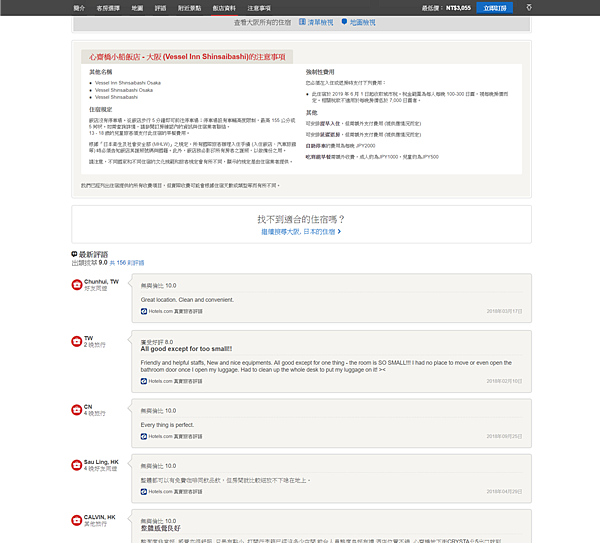This screenshot has height=543, width=600.
Task: Open the 地圖檢視 link
Action: click(x=362, y=23)
